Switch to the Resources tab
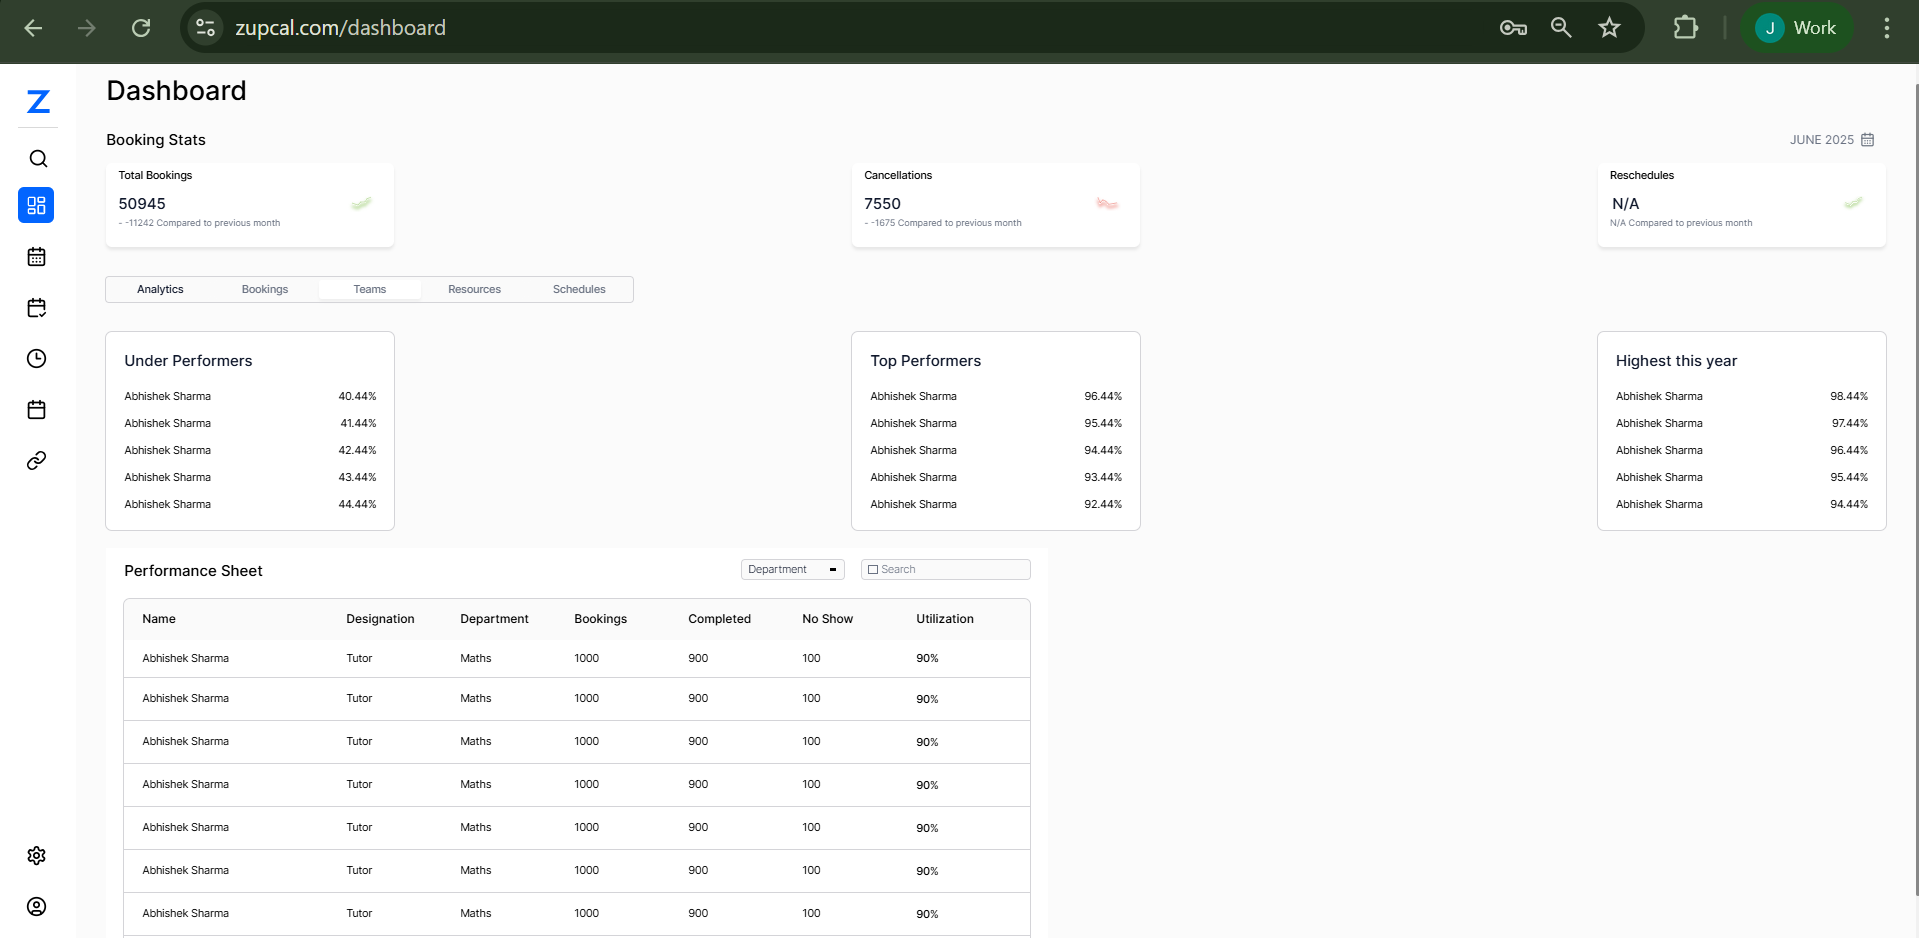This screenshot has width=1919, height=938. point(474,289)
